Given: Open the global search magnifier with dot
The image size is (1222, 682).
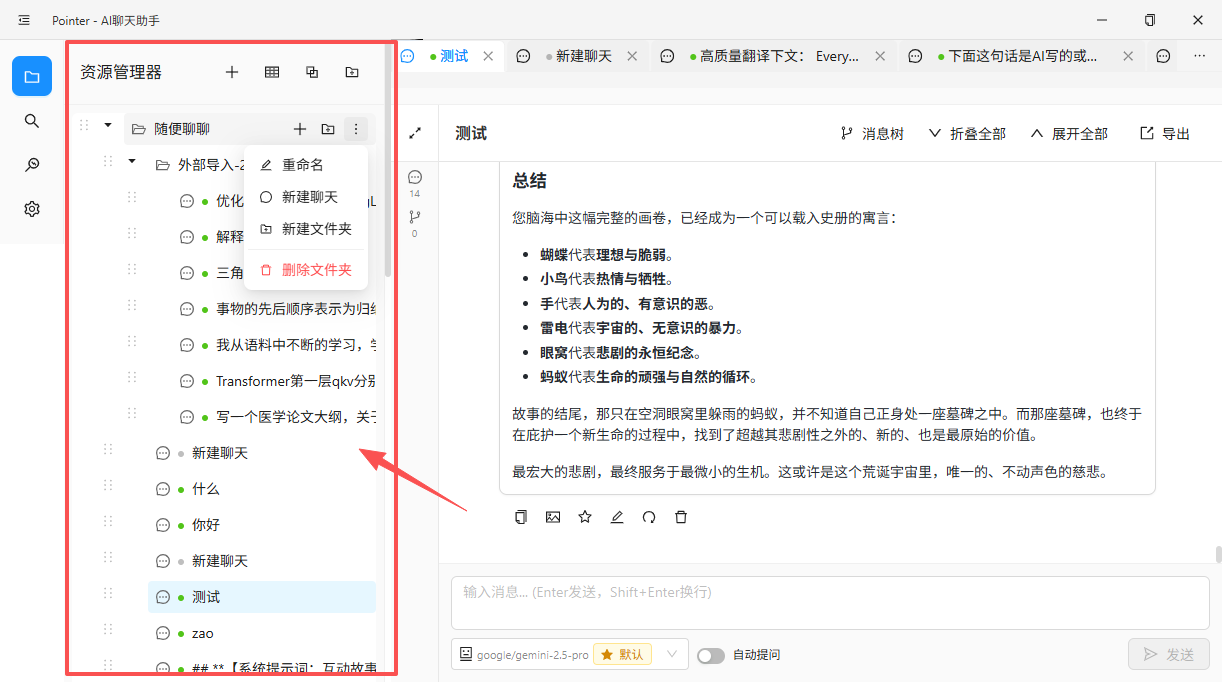Looking at the screenshot, I should (x=32, y=165).
